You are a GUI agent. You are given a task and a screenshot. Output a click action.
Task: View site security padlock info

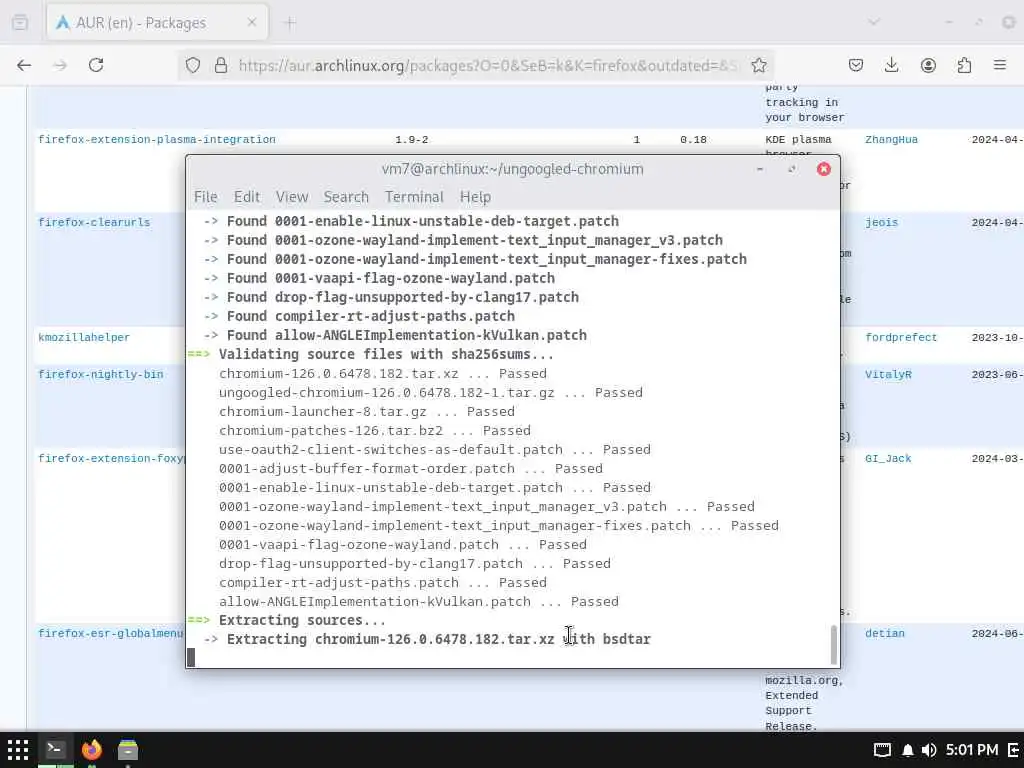coord(221,65)
